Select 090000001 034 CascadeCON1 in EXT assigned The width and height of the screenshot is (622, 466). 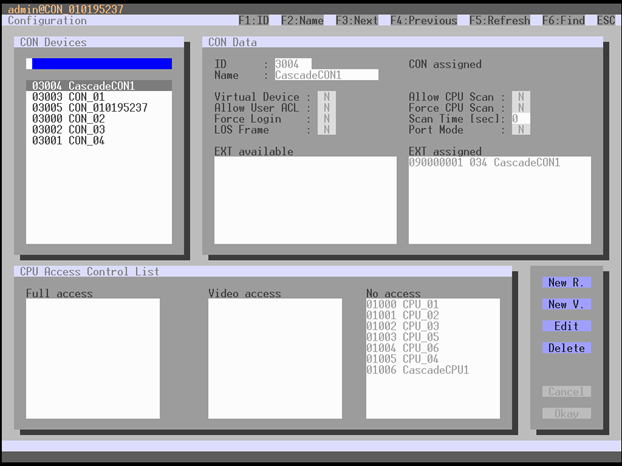point(500,162)
